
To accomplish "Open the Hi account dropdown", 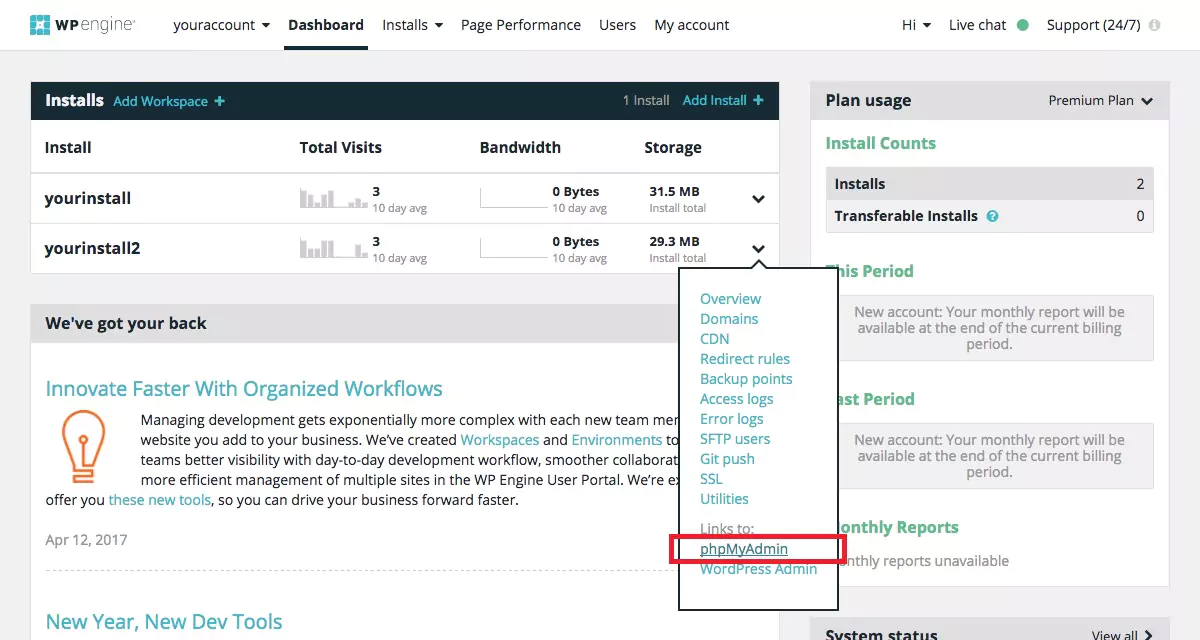I will tap(914, 24).
